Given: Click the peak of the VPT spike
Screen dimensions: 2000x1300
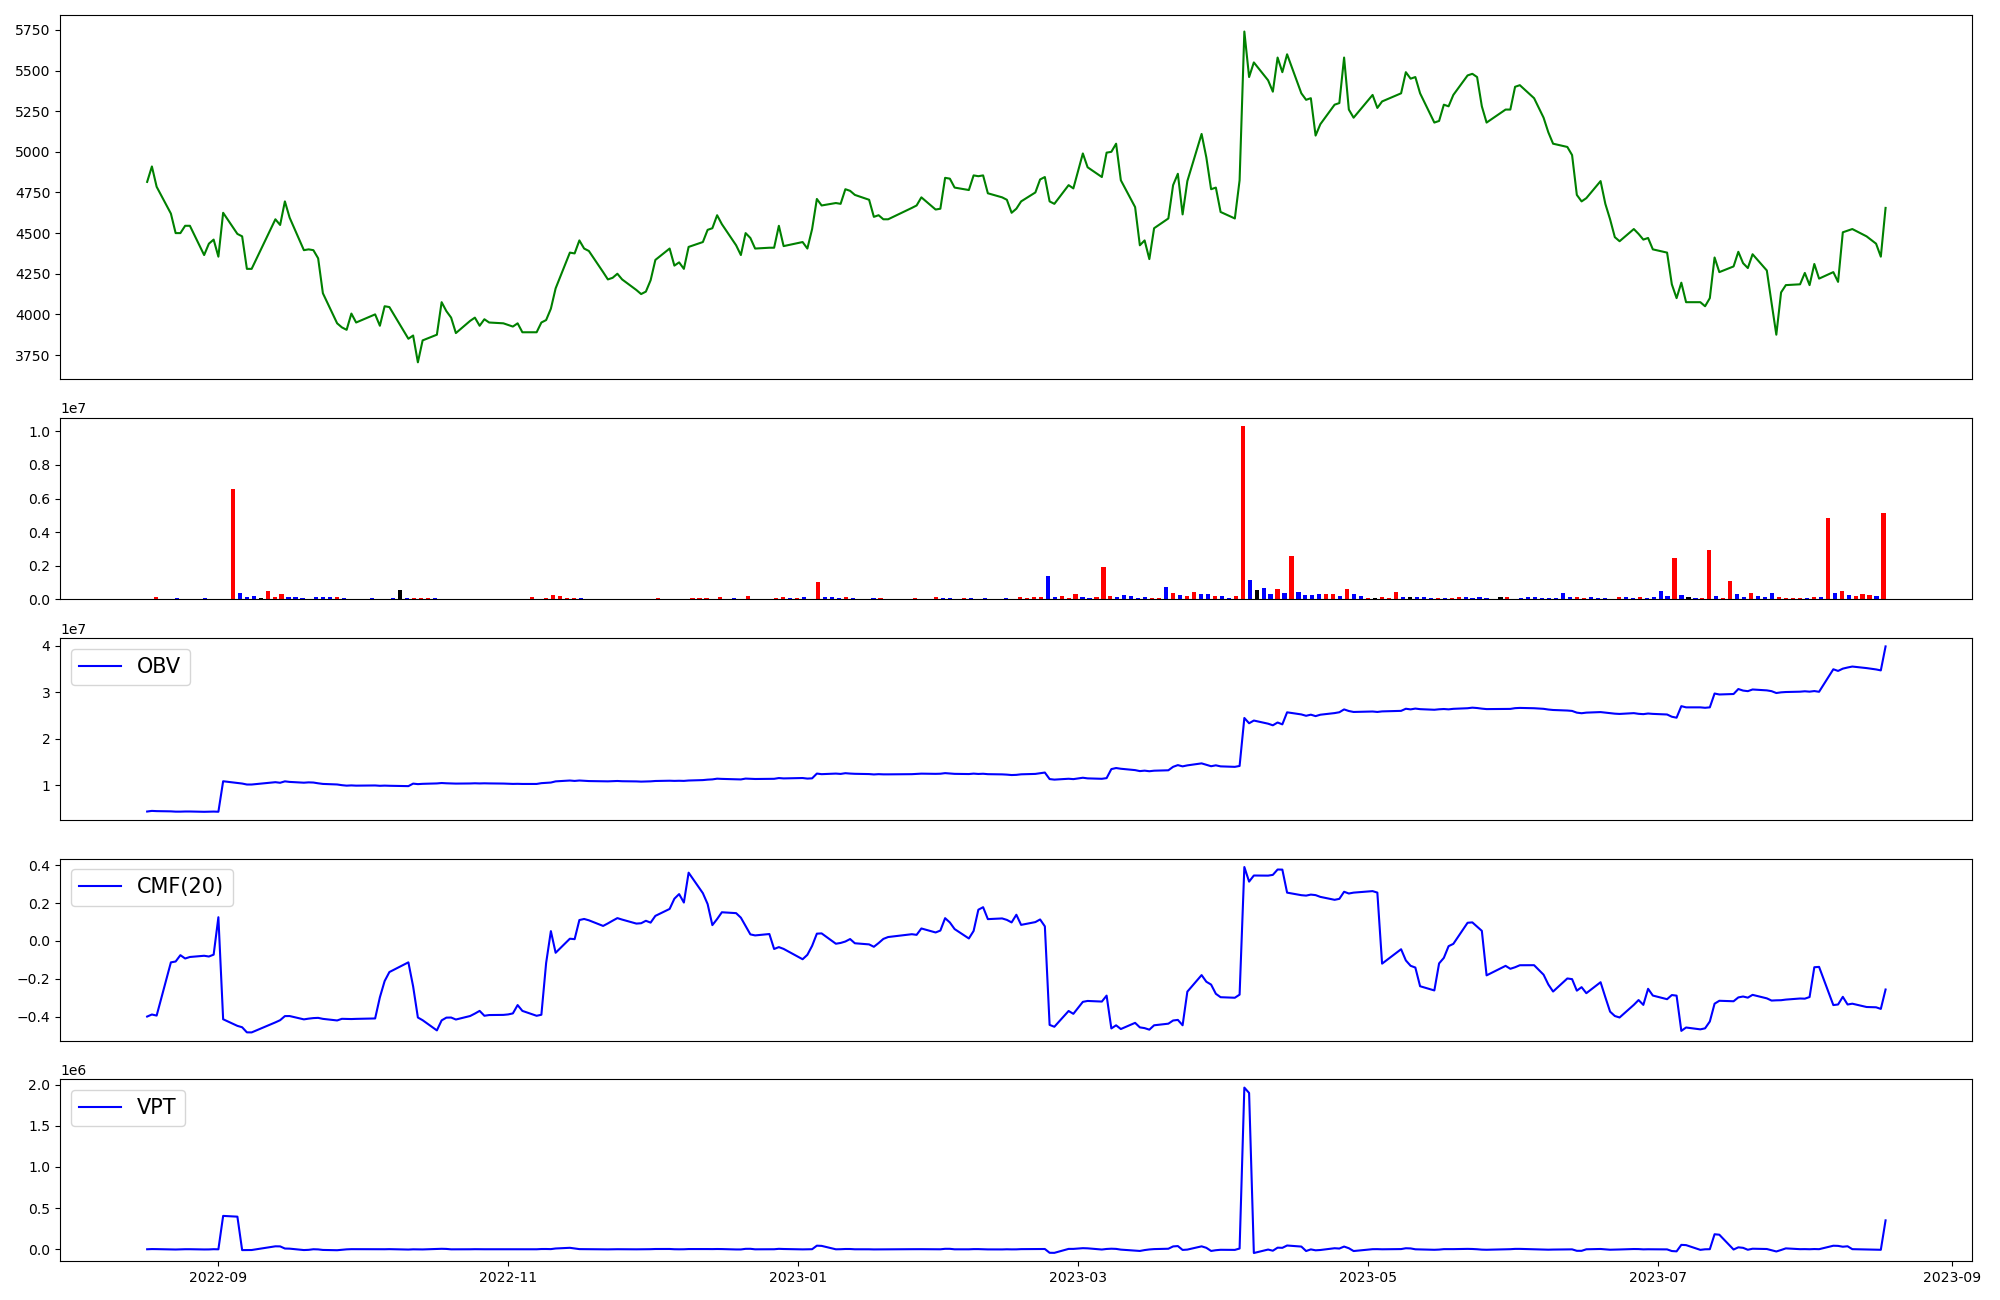Looking at the screenshot, I should click(x=1244, y=1088).
